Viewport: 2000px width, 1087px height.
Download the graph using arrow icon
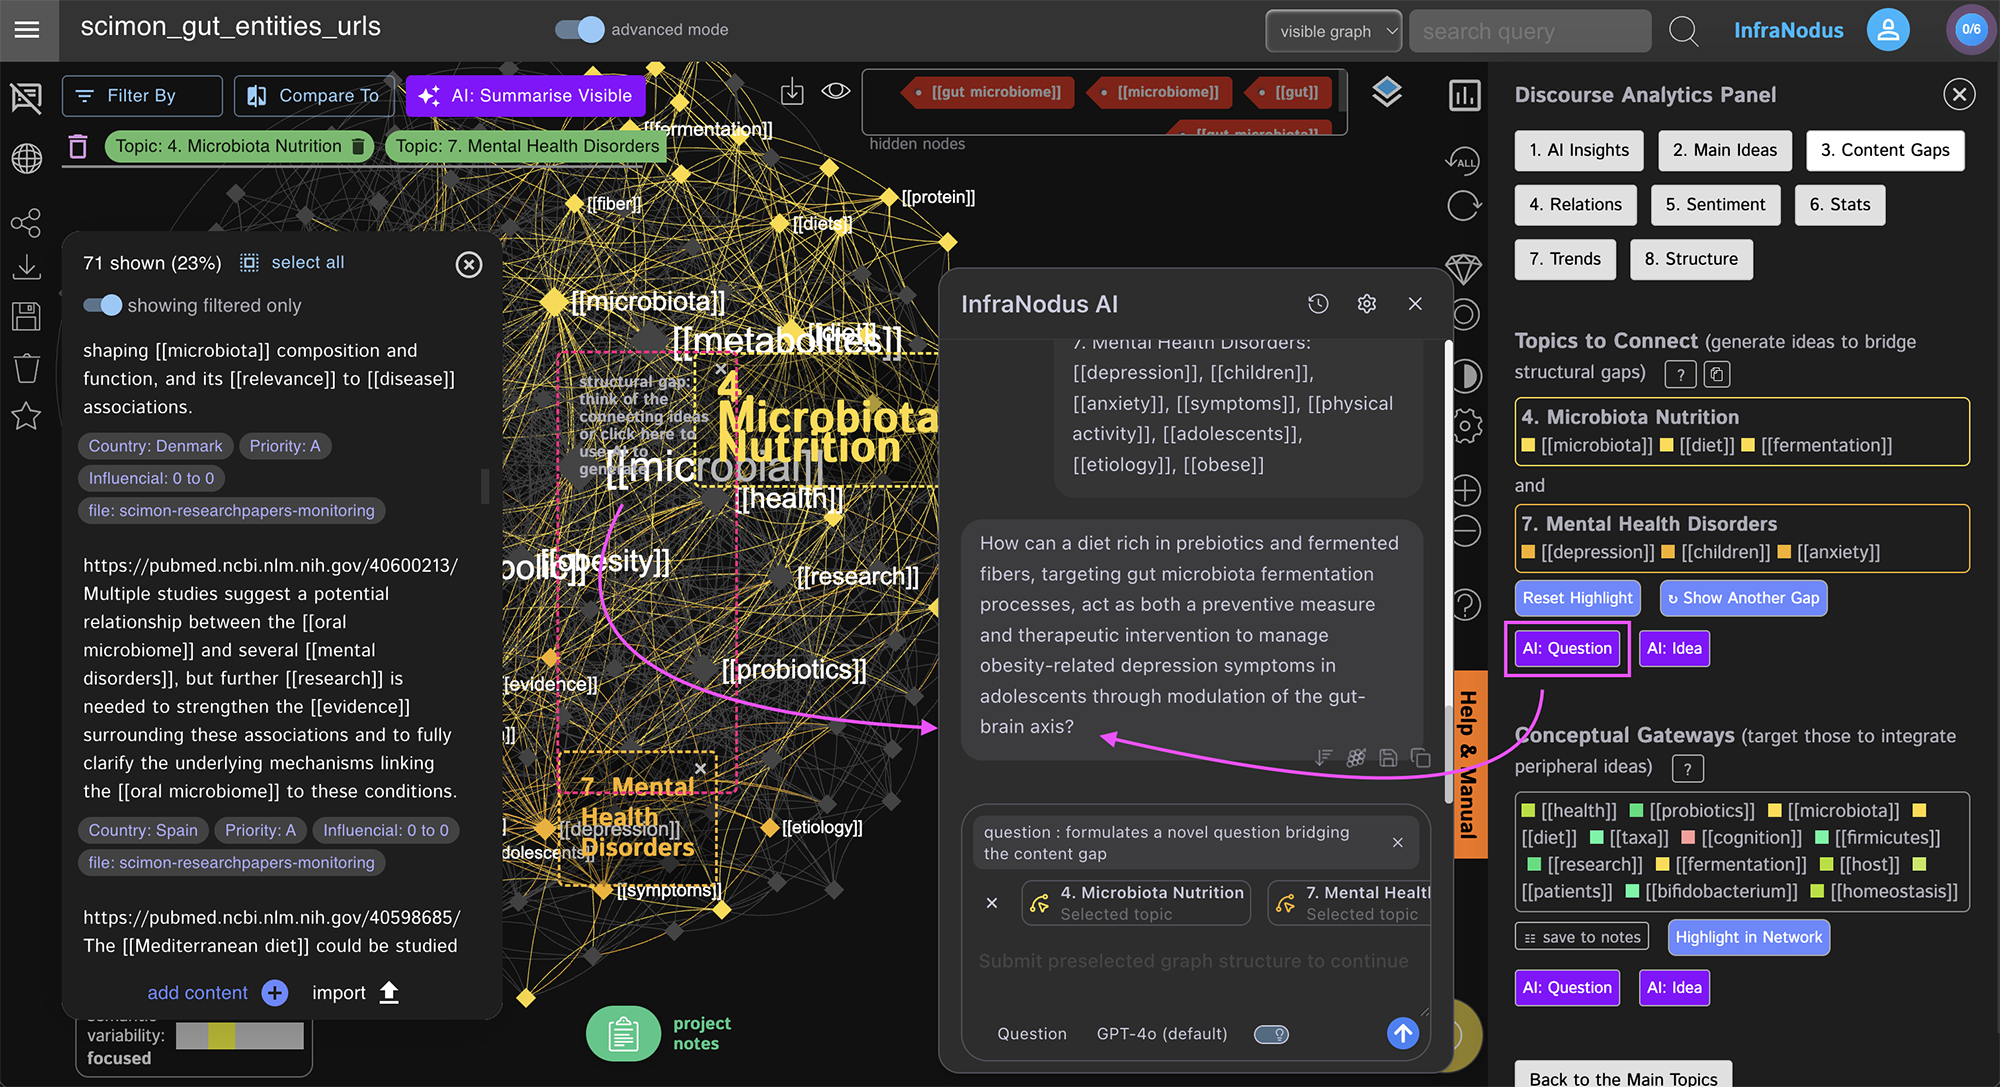[x=792, y=92]
